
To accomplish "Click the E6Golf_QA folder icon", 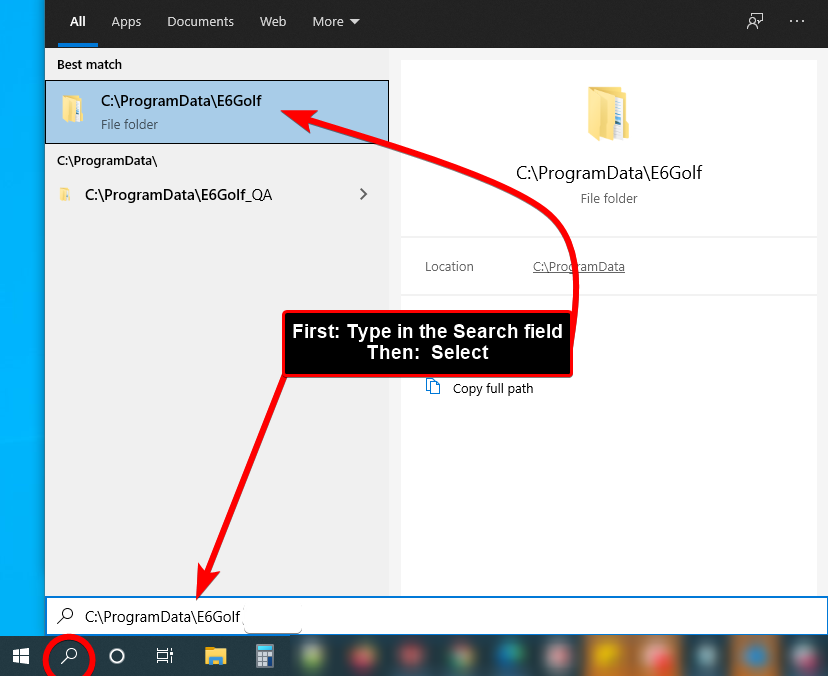I will pos(65,194).
